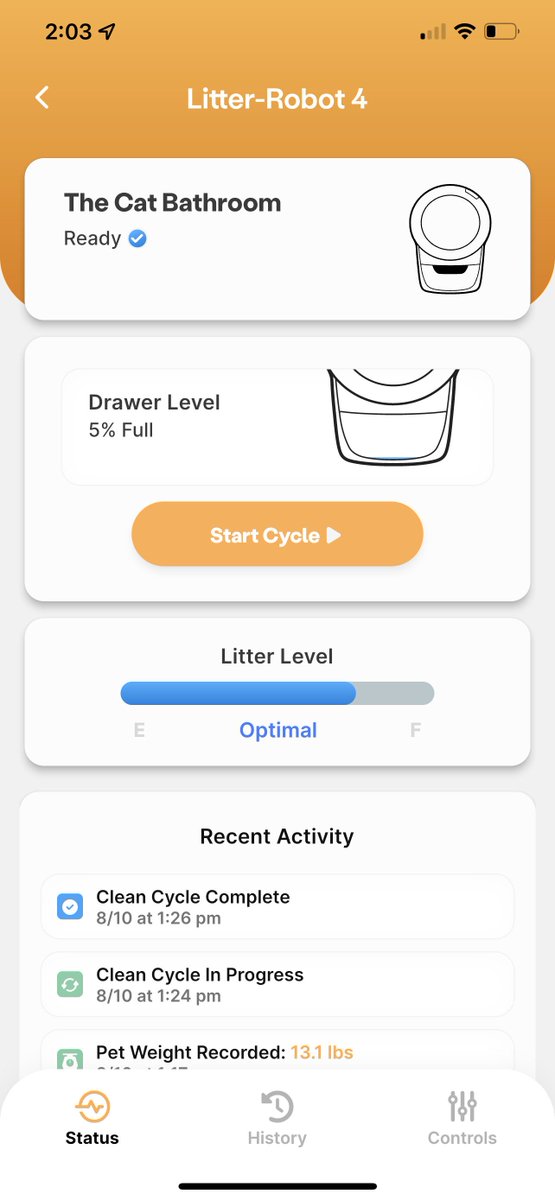The width and height of the screenshot is (555, 1200).
Task: Tap the Litter Level progress bar
Action: tap(277, 693)
